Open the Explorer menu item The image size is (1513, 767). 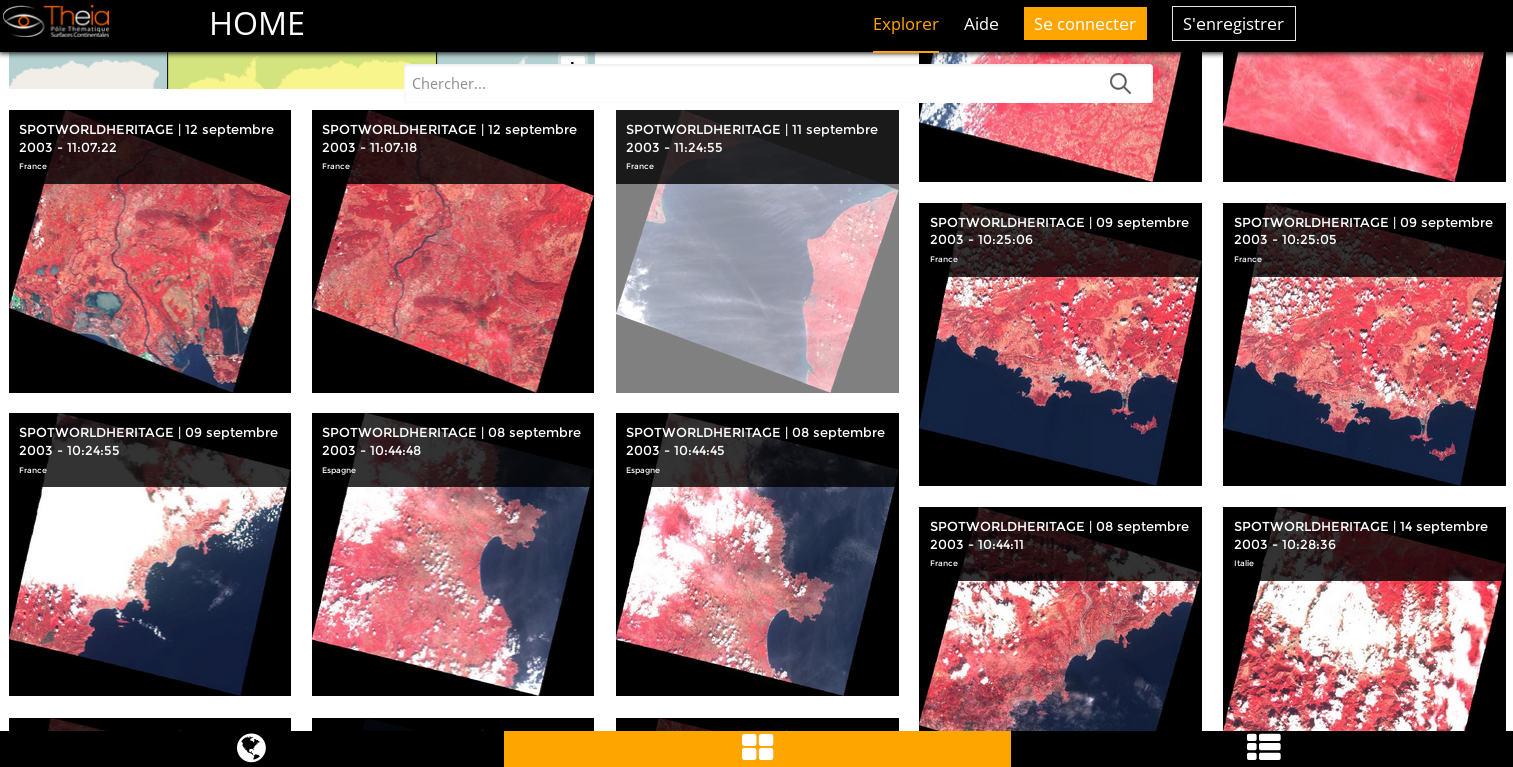coord(905,24)
